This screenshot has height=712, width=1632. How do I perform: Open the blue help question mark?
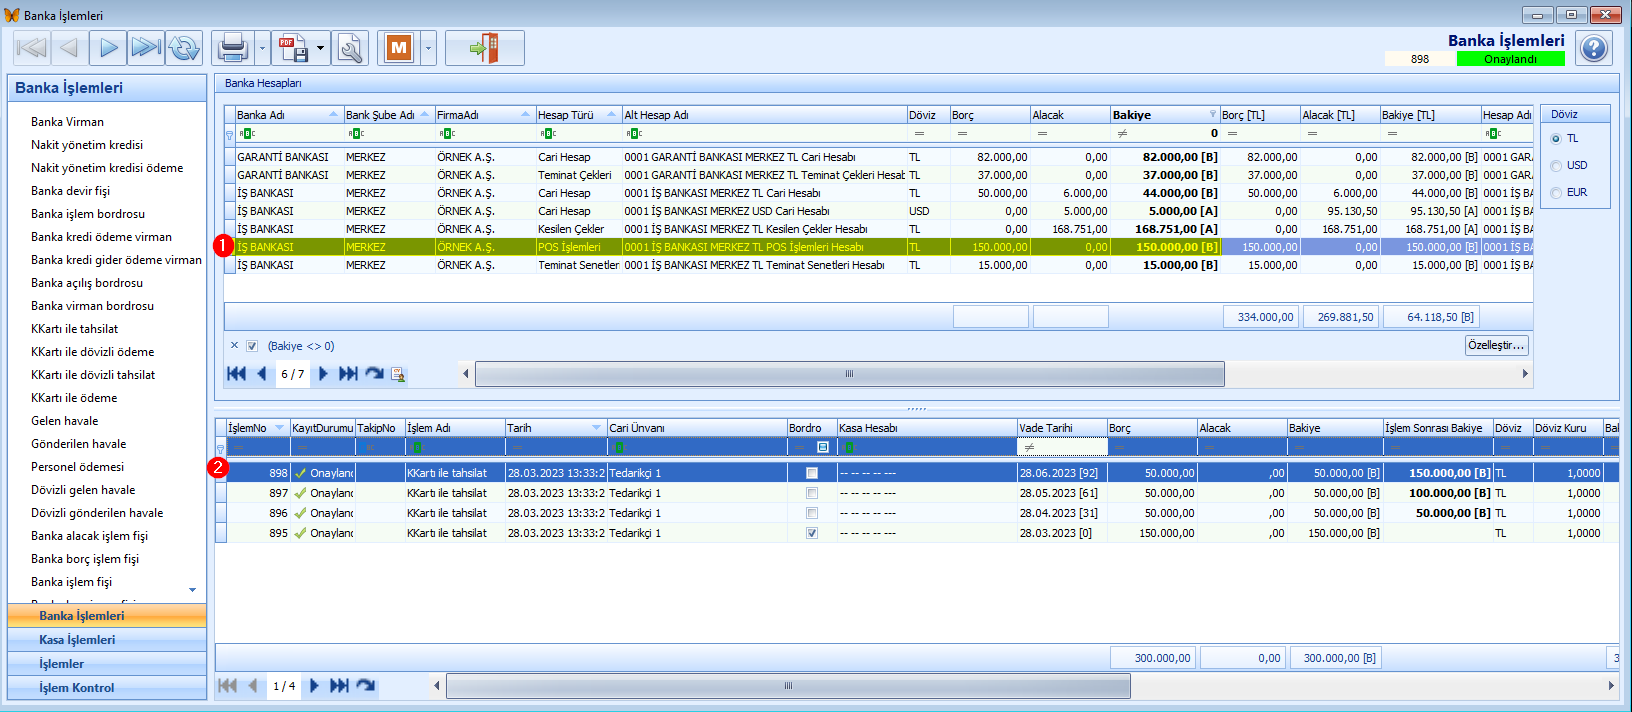coord(1594,48)
